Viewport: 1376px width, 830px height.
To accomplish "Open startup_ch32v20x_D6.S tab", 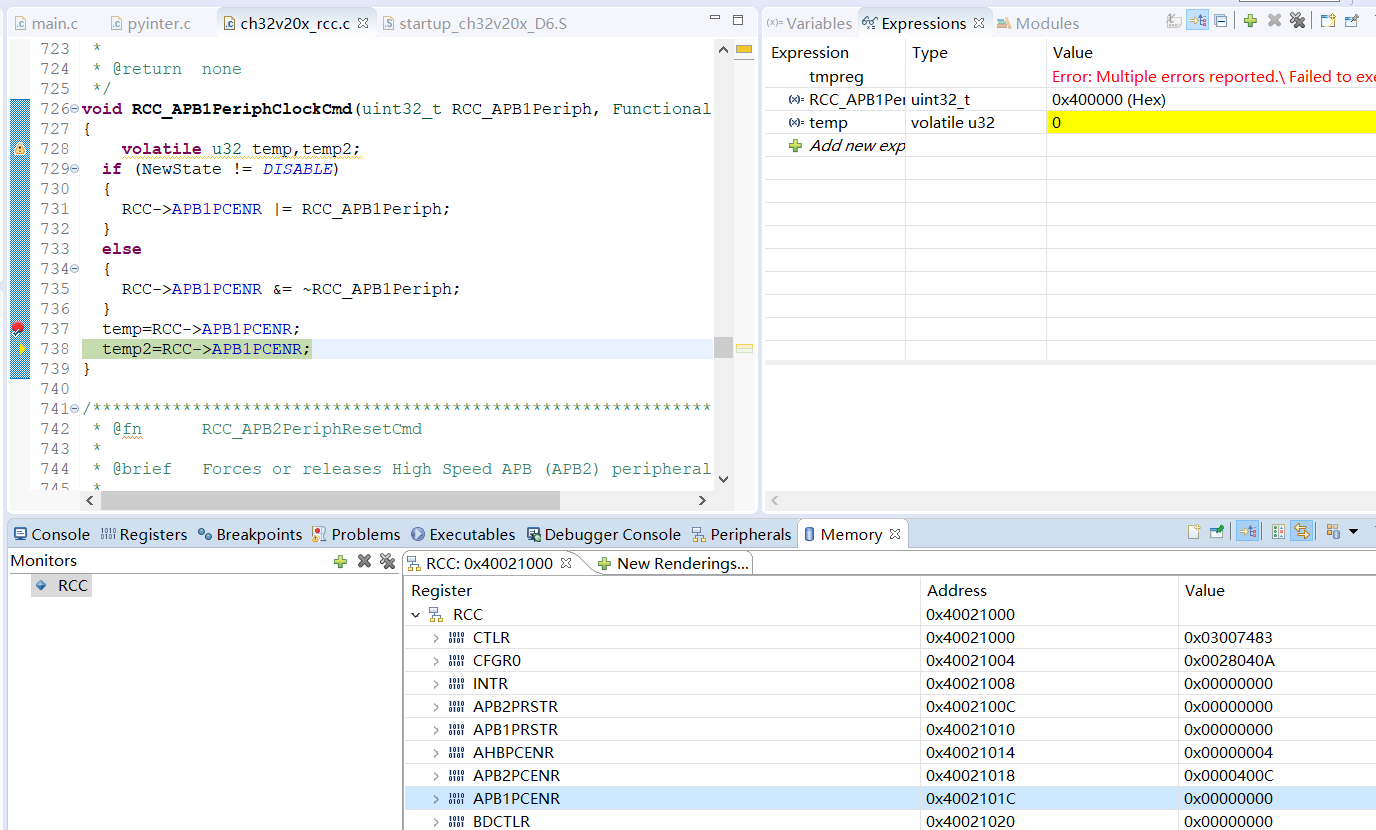I will tap(473, 23).
